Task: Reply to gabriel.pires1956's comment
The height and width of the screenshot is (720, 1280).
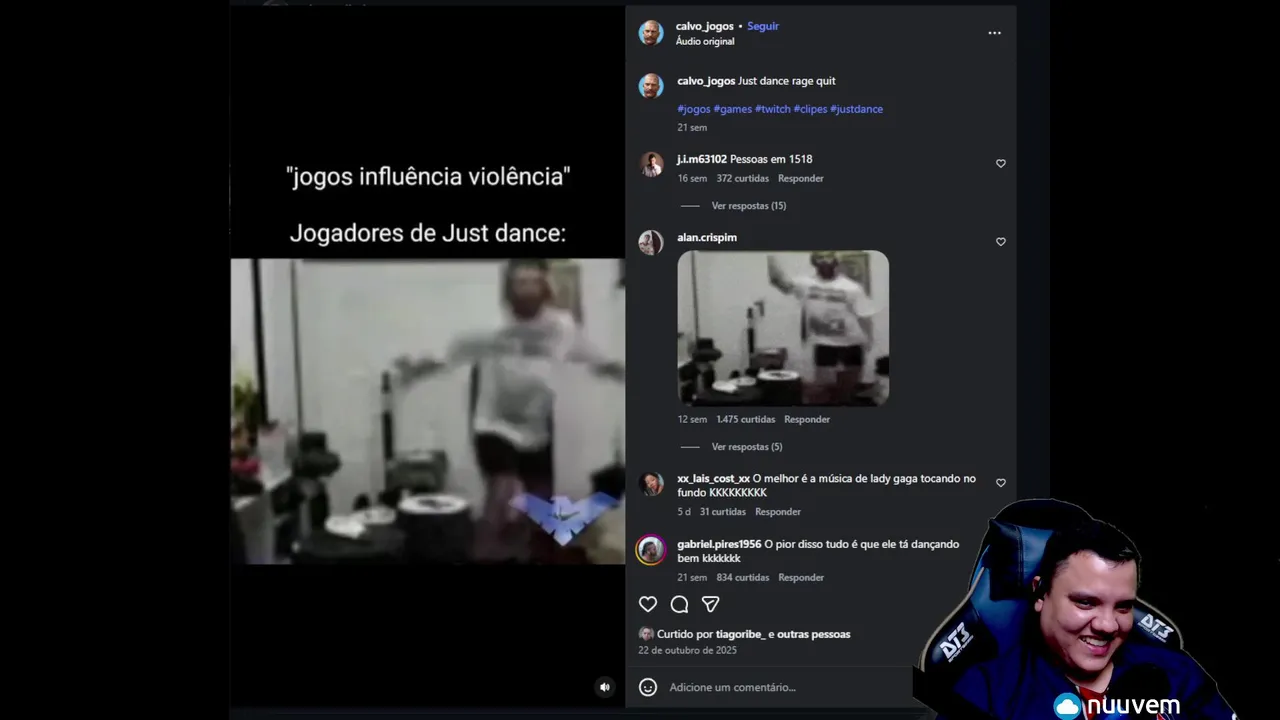Action: pos(801,578)
